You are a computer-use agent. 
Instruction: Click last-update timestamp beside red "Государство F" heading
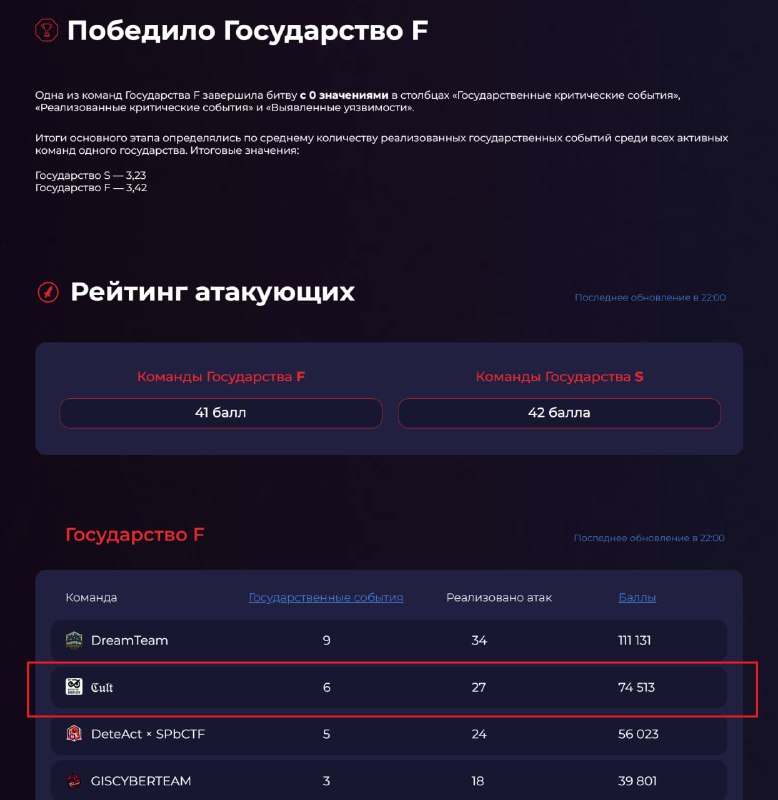[650, 538]
